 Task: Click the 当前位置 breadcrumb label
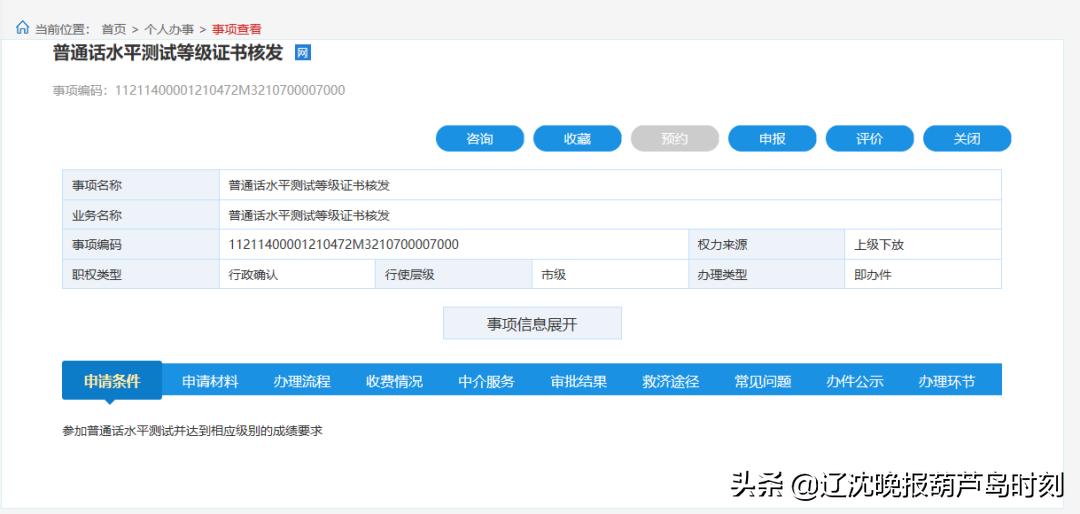point(62,29)
